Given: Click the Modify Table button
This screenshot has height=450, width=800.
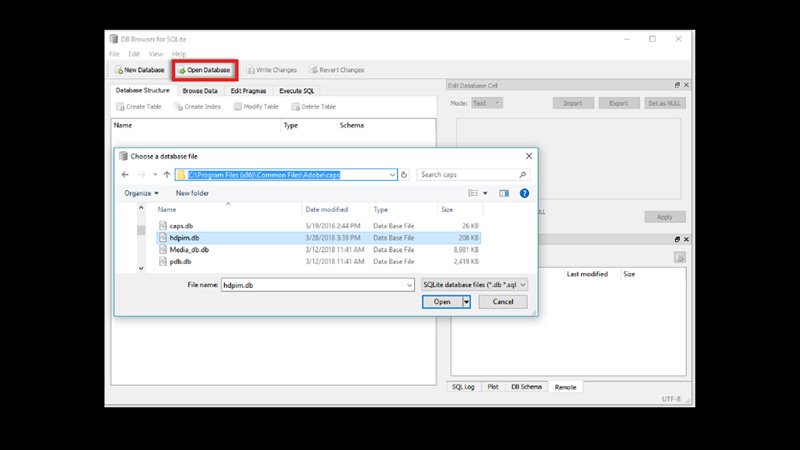Looking at the screenshot, I should 256,107.
